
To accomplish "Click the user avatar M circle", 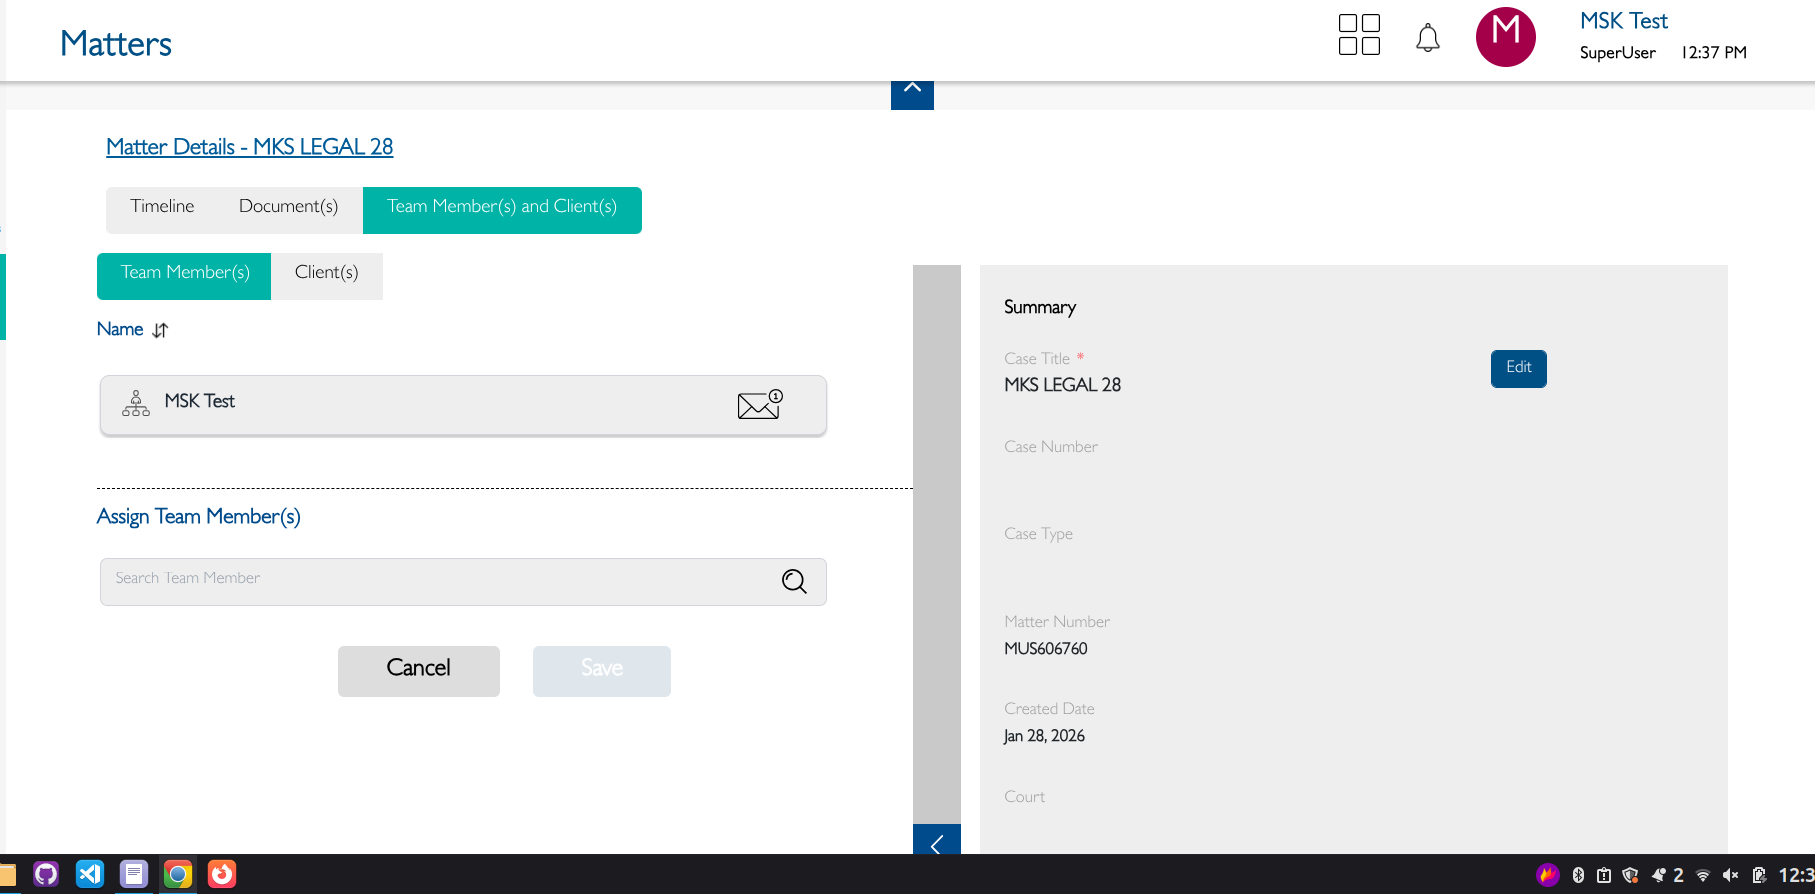I will pos(1505,37).
